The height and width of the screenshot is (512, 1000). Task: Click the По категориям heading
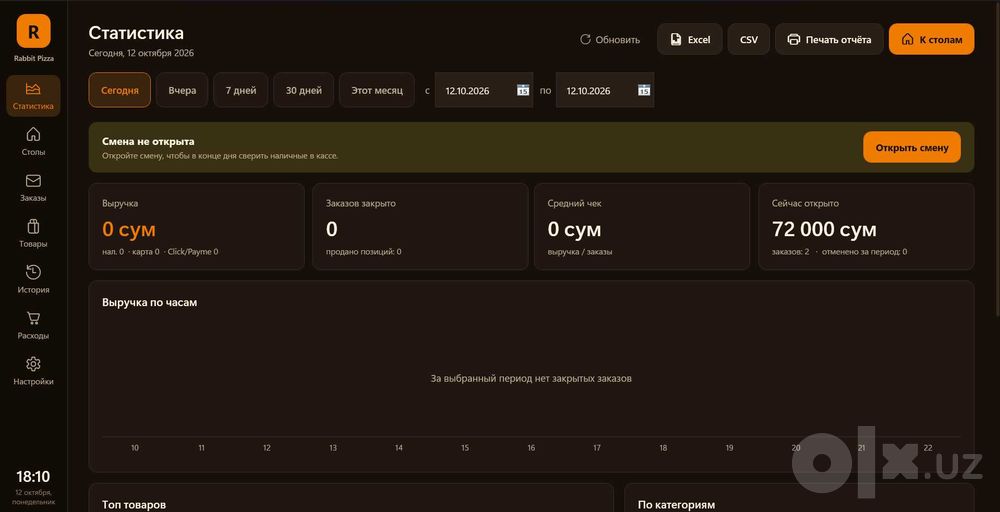tap(676, 504)
